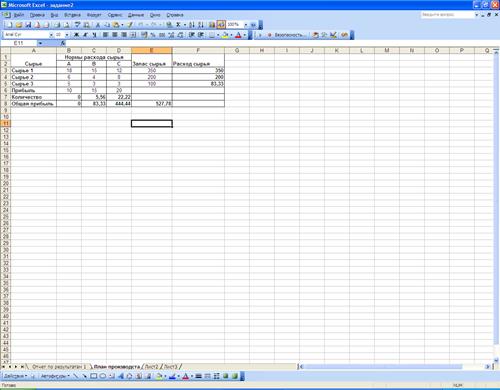500x390 pixels.
Task: Click Decrease Decimal icon
Action: tap(180, 35)
